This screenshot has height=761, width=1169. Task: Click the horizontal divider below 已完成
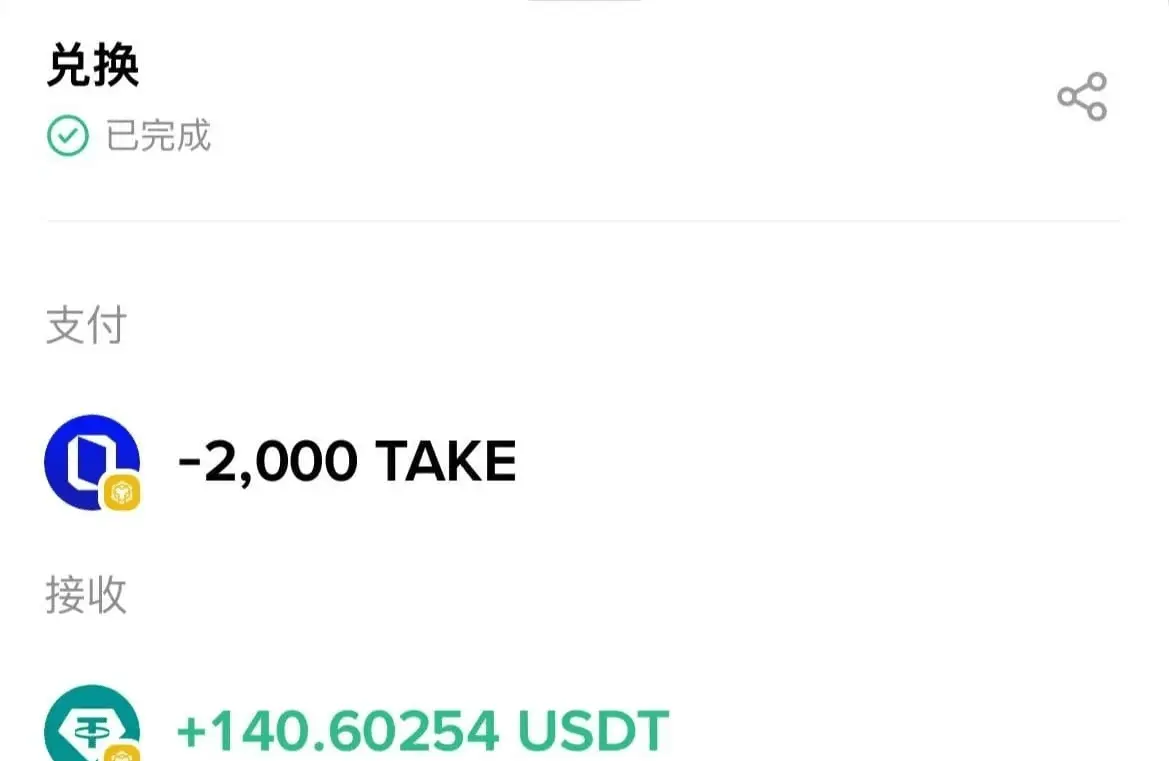click(583, 221)
